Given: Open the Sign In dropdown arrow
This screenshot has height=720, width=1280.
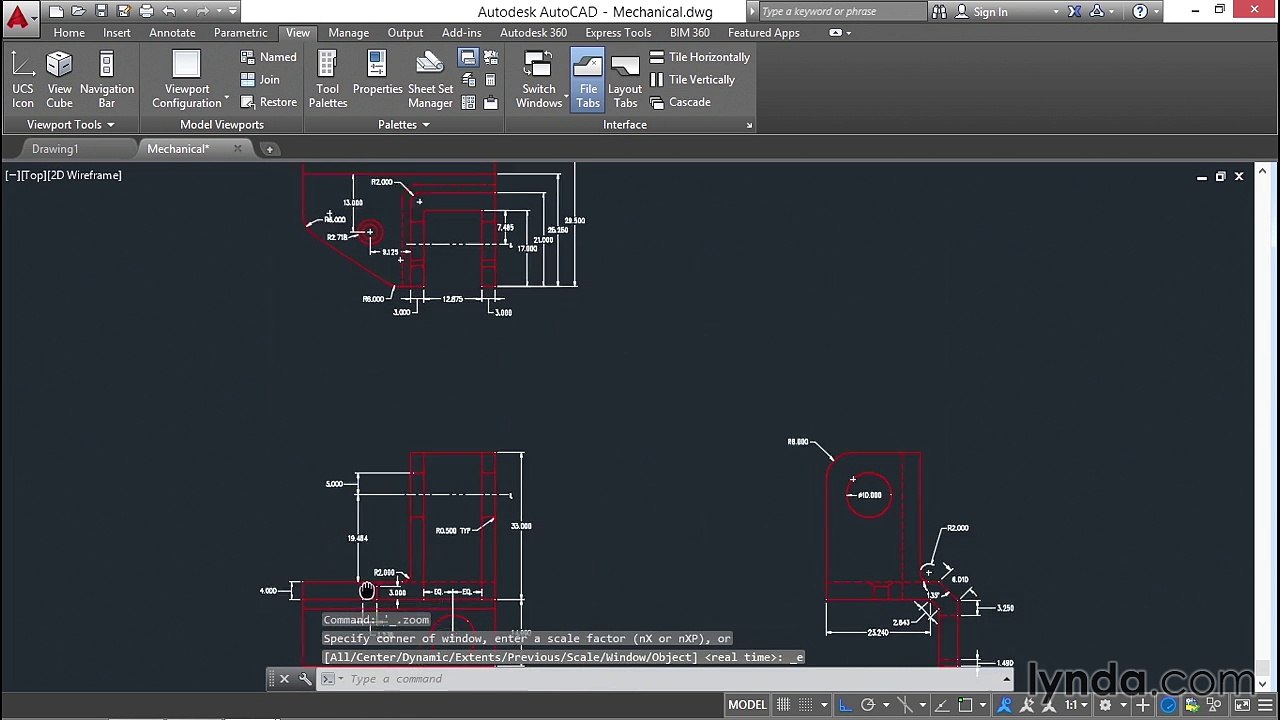Looking at the screenshot, I should pyautogui.click(x=1056, y=12).
